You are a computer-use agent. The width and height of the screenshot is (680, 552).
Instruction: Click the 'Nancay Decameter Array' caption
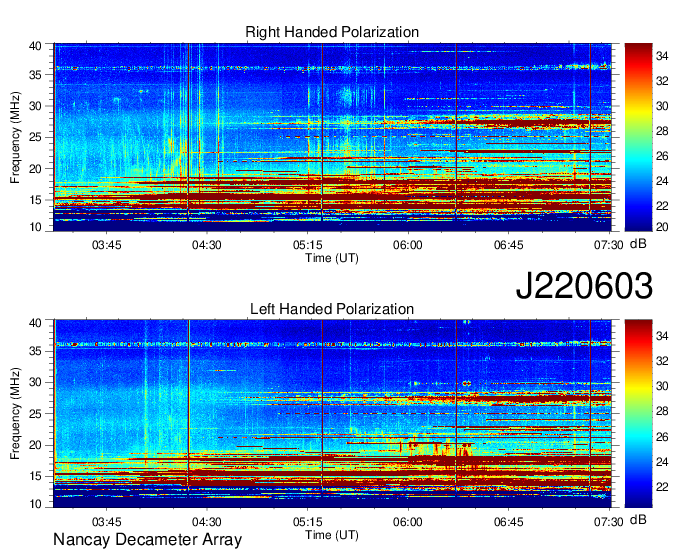147,540
